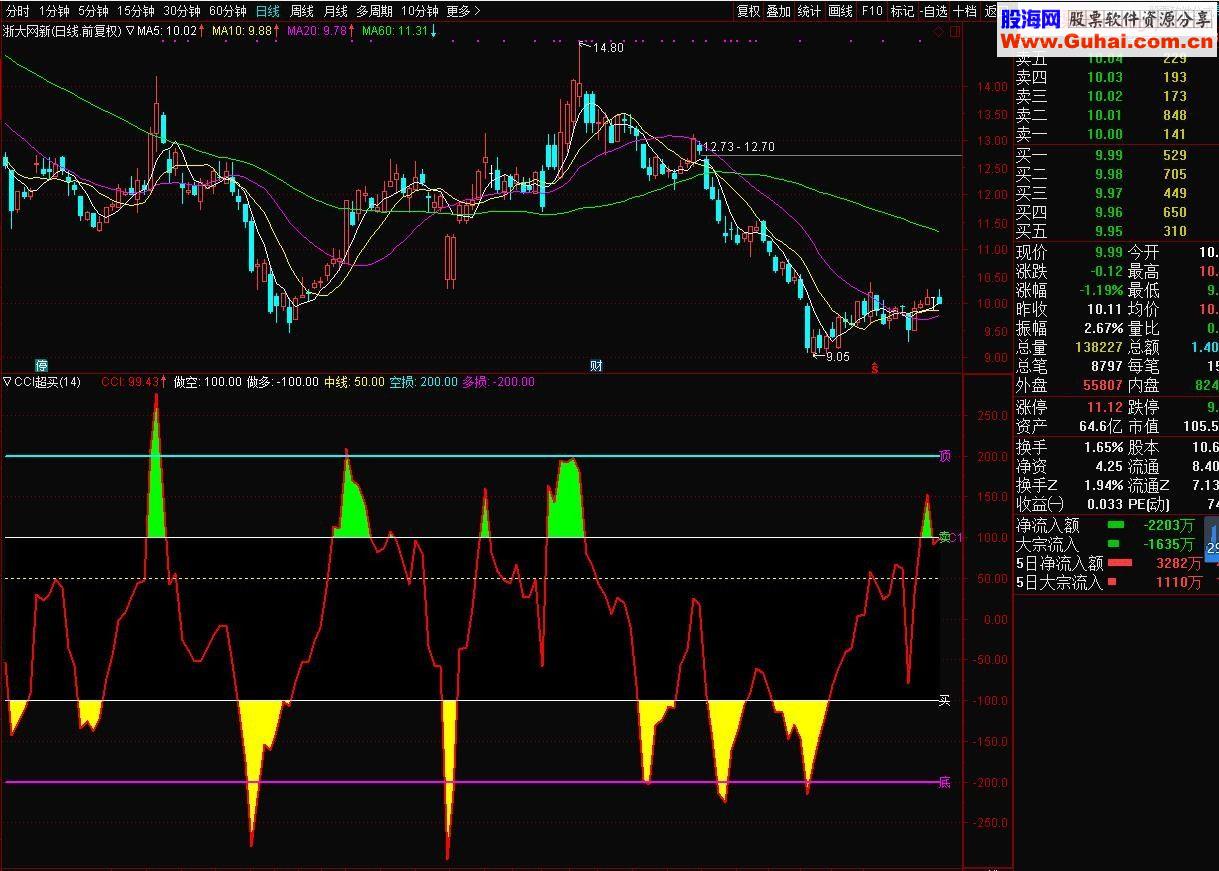
Task: Expand the 更多 periods menu
Action: pos(463,11)
